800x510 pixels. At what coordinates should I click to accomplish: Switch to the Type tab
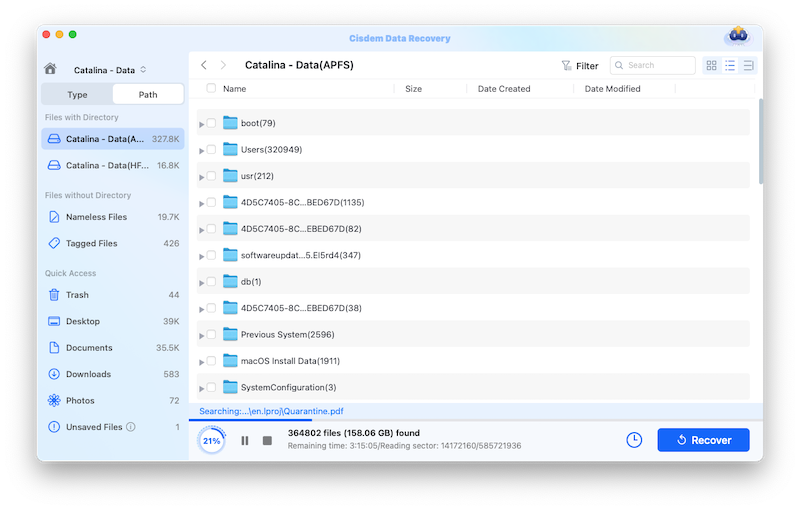coord(77,95)
